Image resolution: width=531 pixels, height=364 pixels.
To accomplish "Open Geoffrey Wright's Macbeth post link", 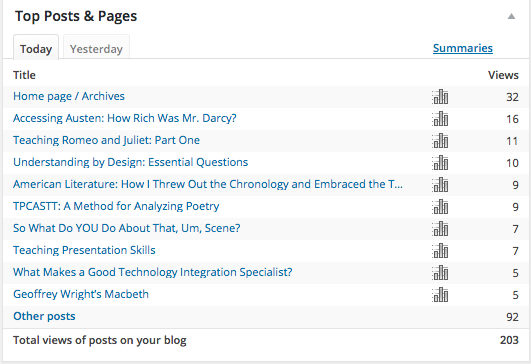I will tap(81, 294).
